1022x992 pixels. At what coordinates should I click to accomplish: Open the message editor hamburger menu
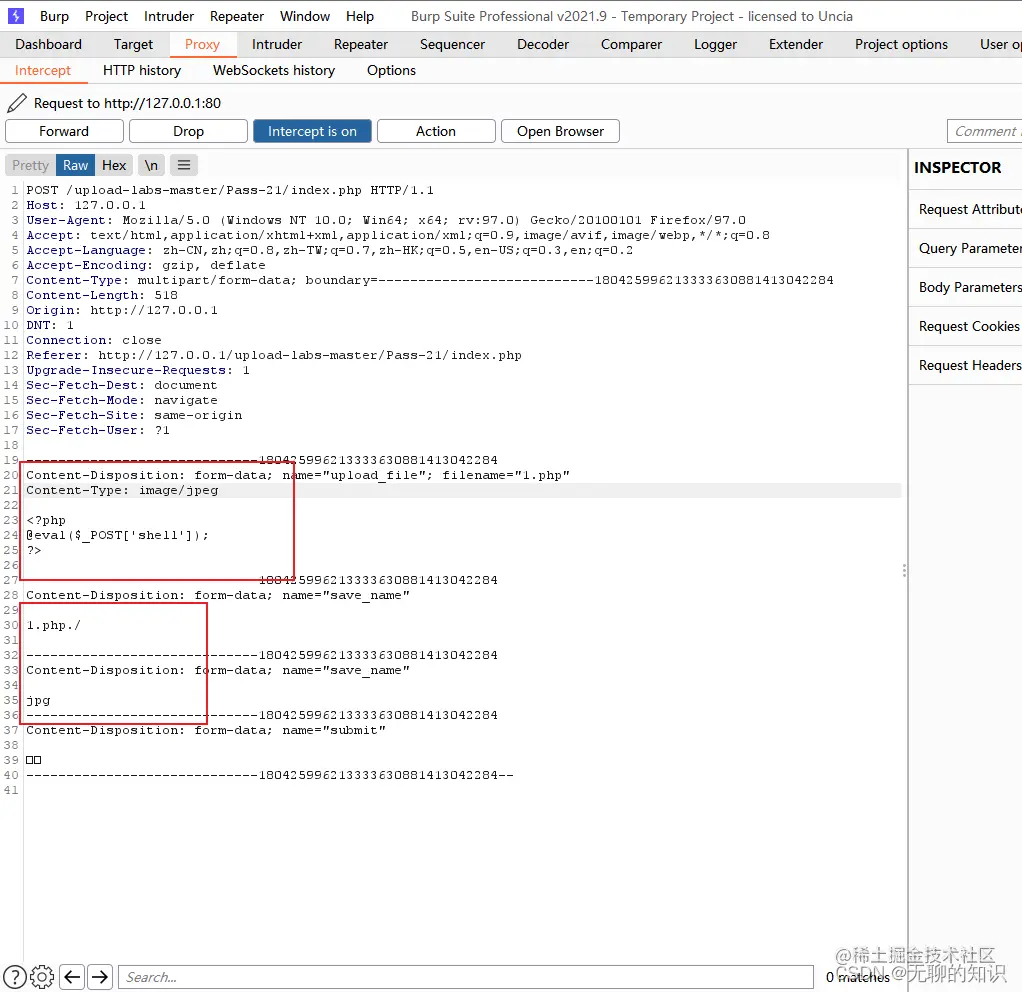pos(184,166)
